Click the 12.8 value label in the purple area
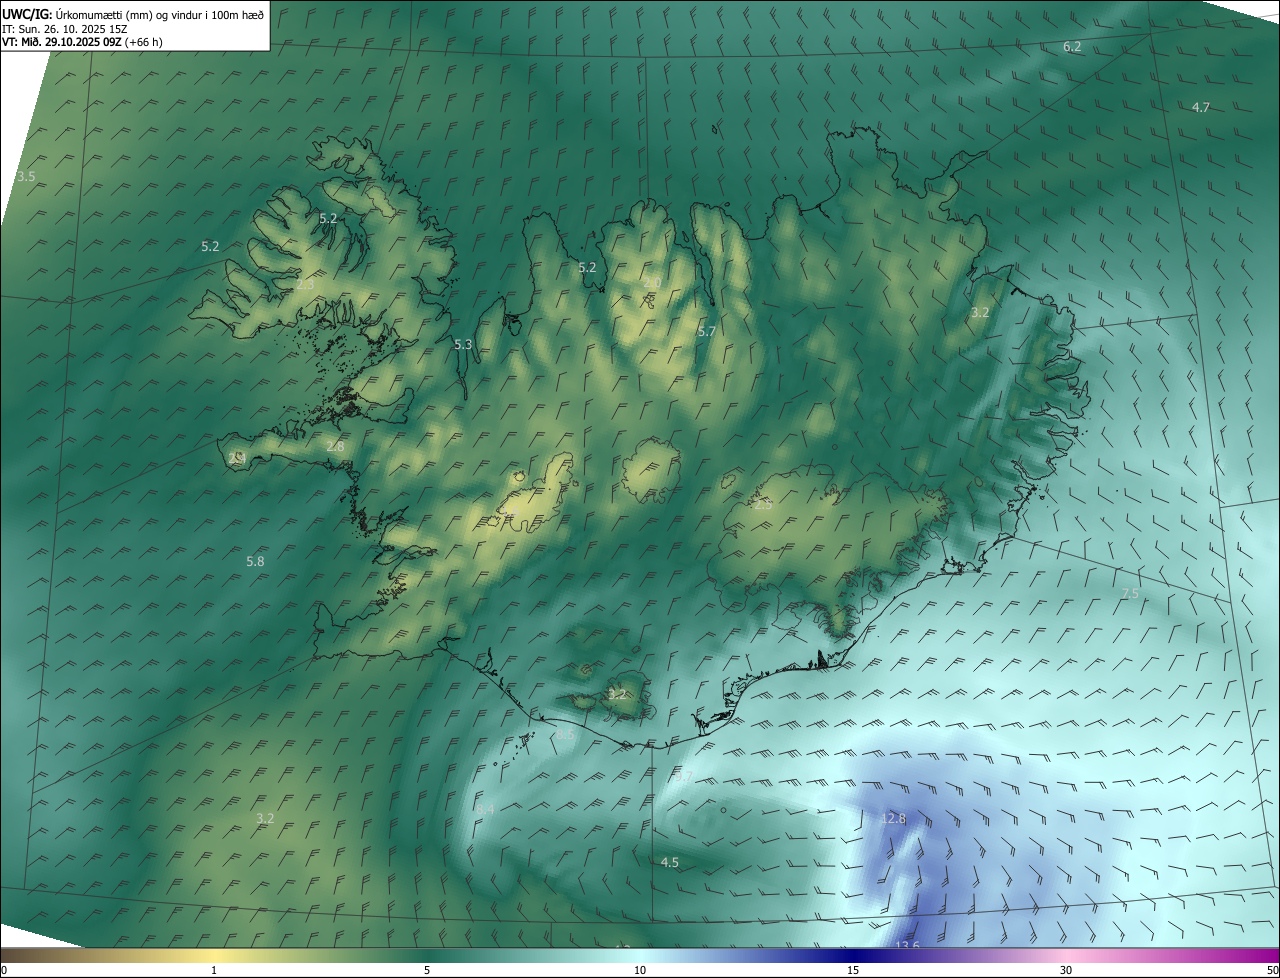This screenshot has height=978, width=1280. click(x=893, y=818)
